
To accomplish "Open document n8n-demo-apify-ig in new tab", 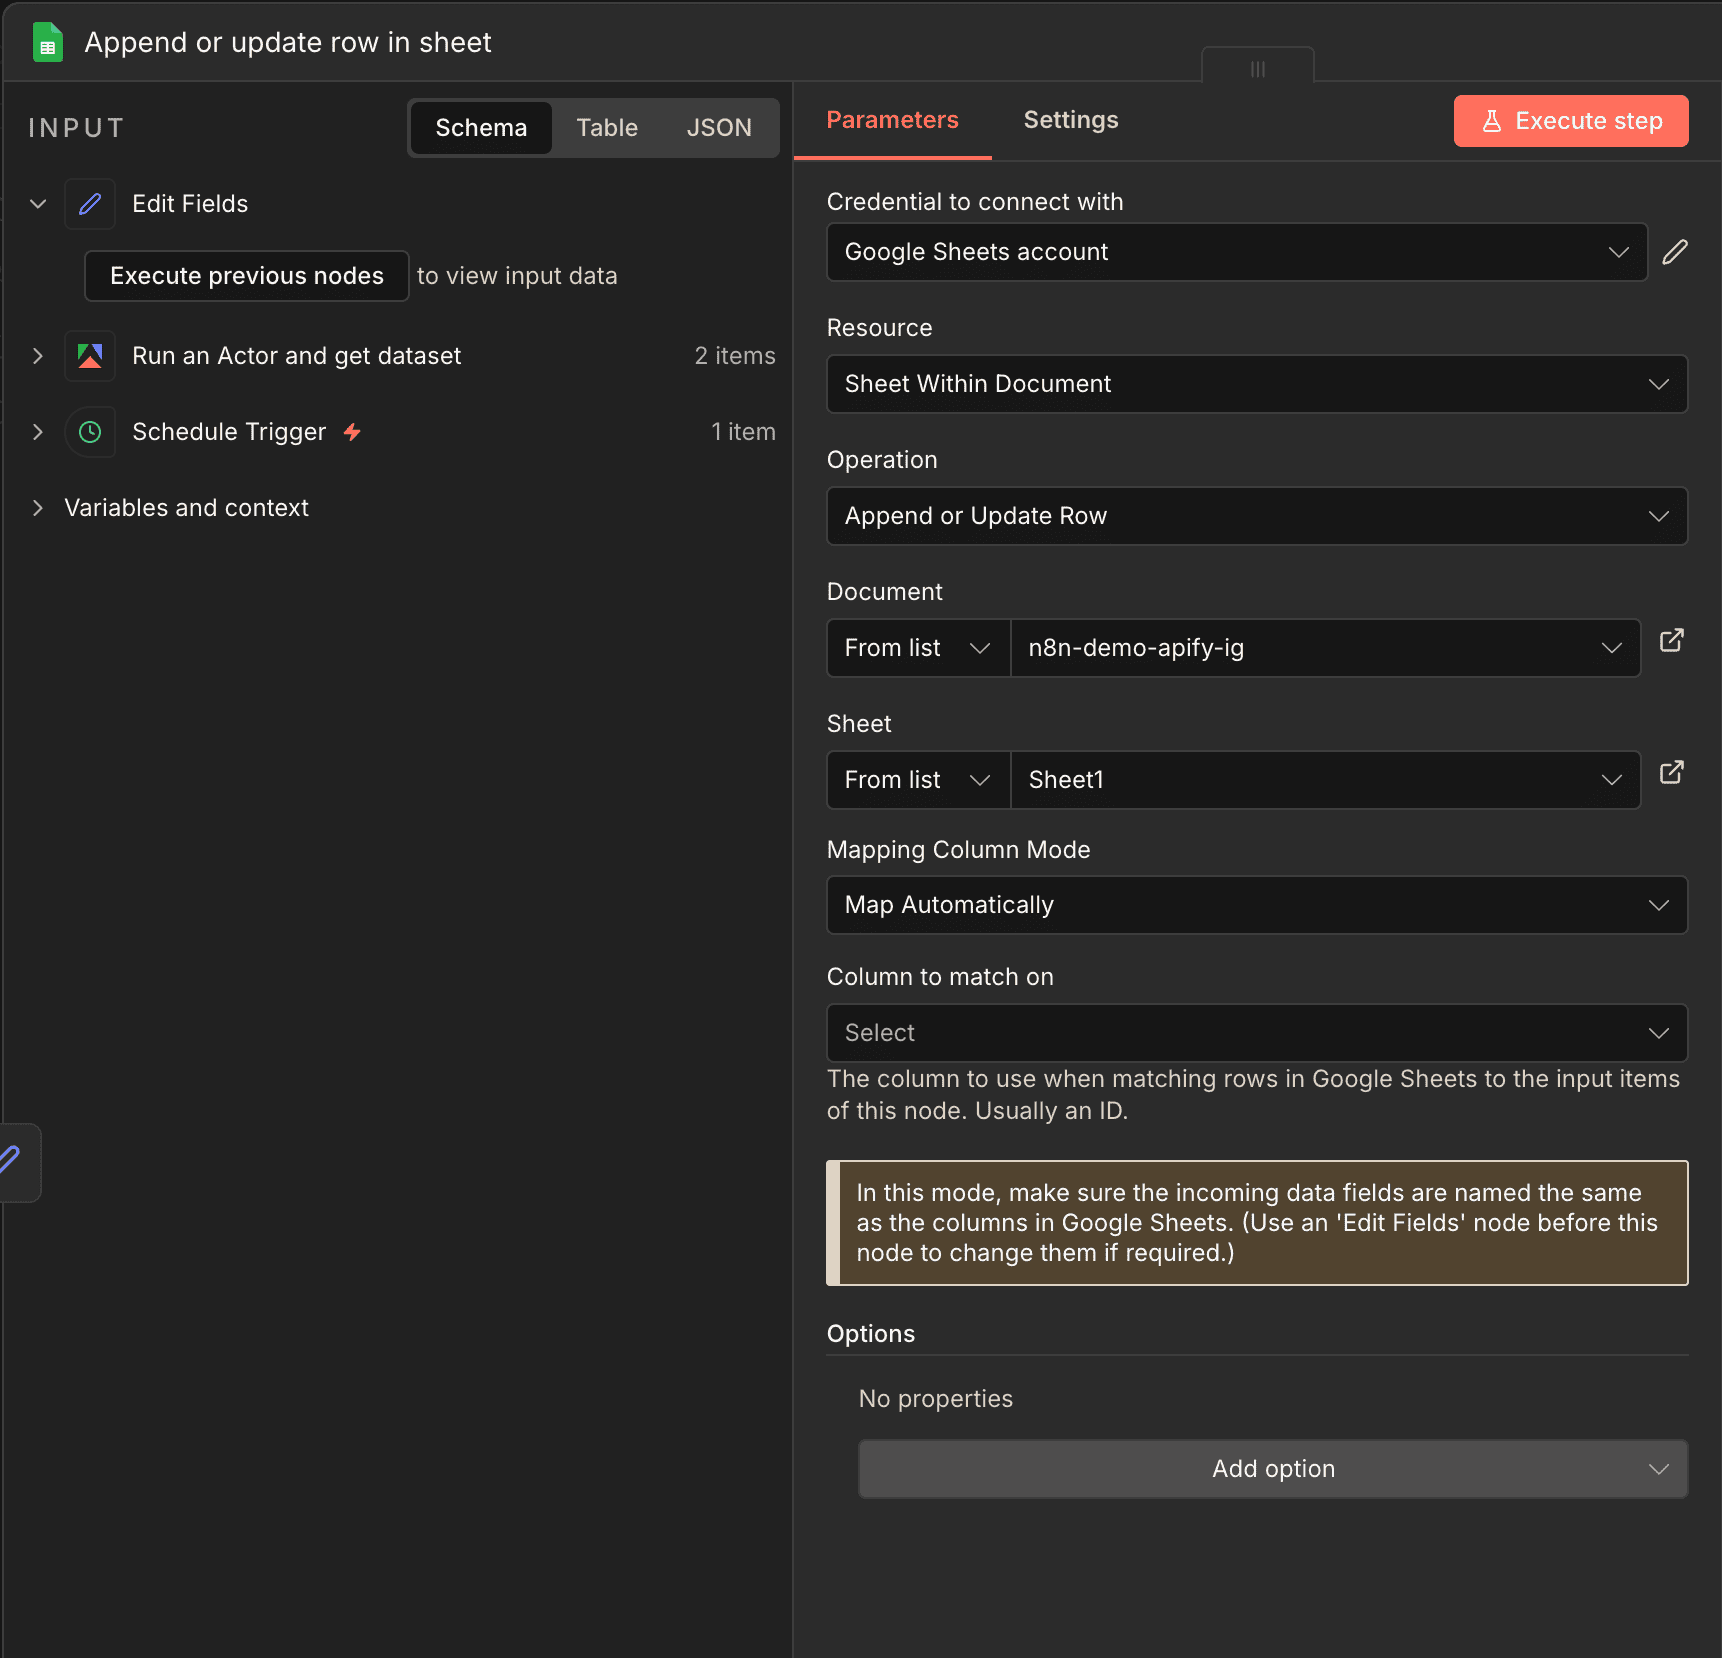I will tap(1671, 640).
